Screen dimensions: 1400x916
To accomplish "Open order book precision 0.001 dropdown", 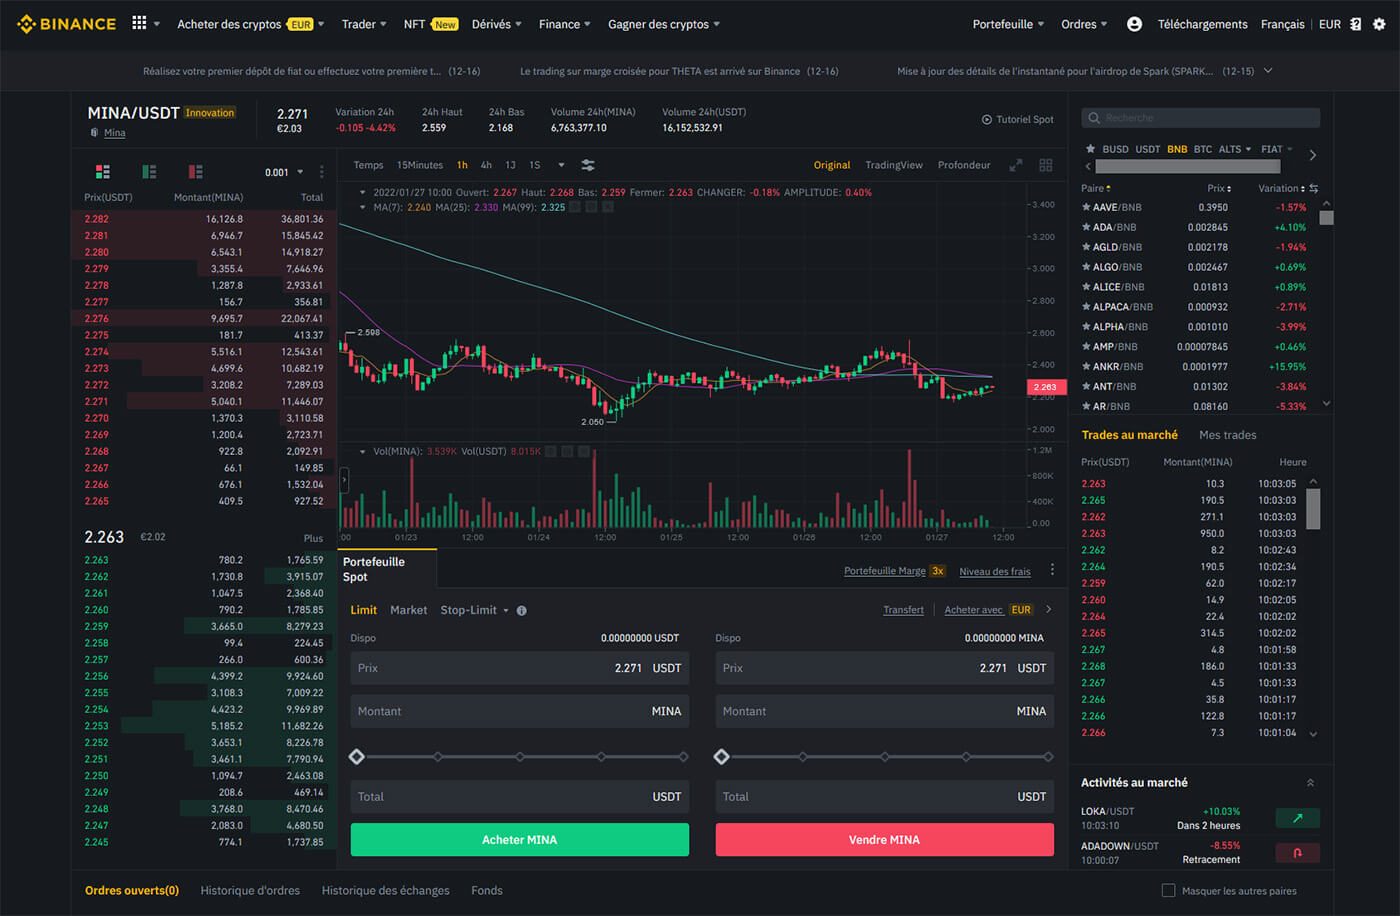I will [284, 172].
